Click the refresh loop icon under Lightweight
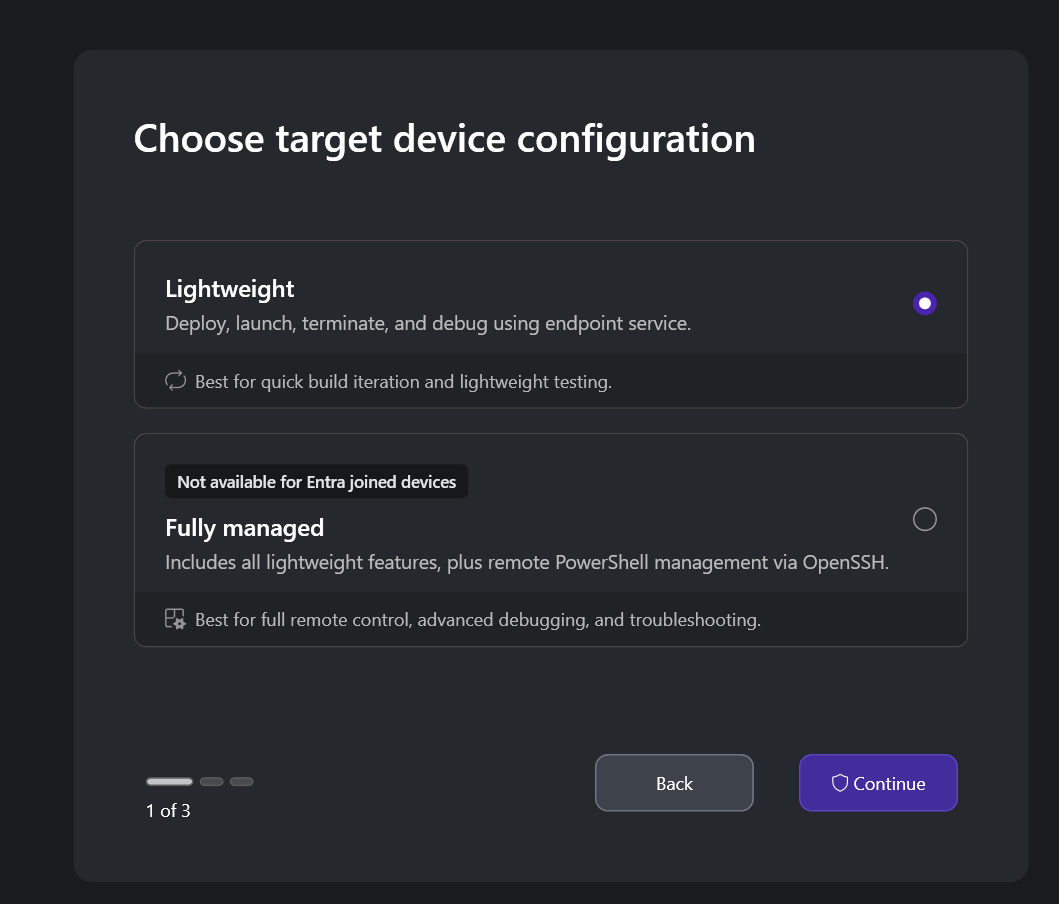Screen dimensions: 1059x904 point(176,381)
